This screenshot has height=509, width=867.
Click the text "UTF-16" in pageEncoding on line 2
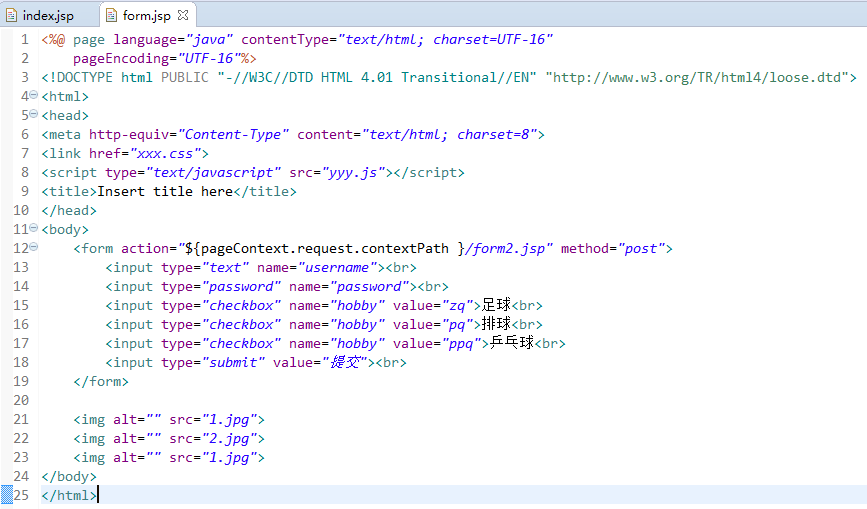210,59
